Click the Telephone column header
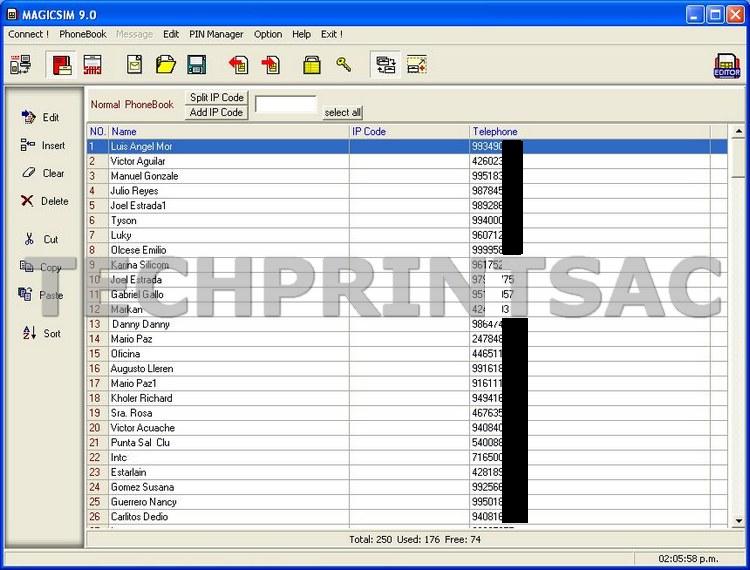Viewport: 750px width, 570px height. [590, 132]
